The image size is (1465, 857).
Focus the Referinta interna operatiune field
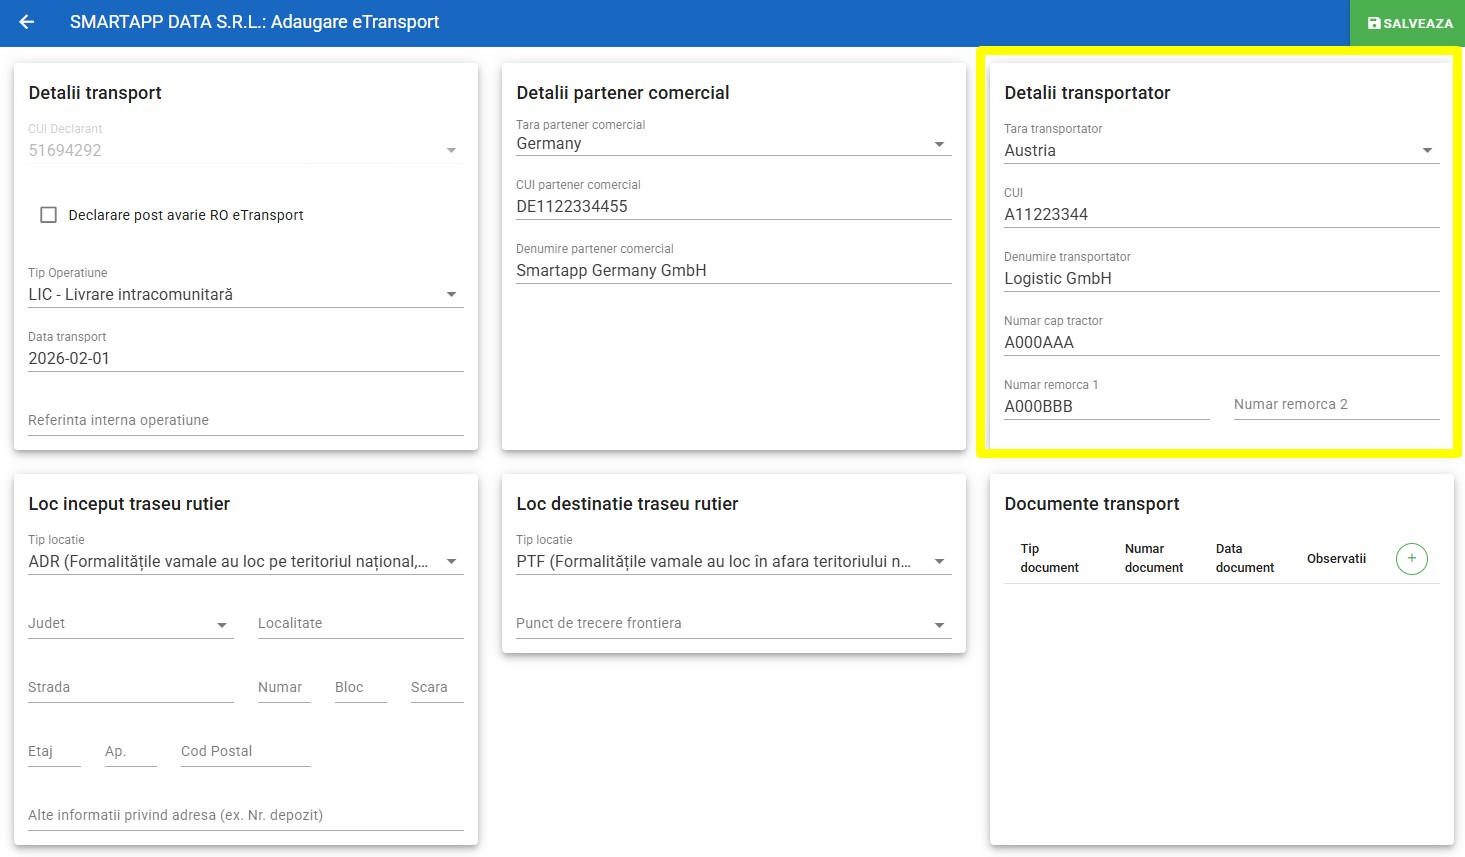[245, 421]
